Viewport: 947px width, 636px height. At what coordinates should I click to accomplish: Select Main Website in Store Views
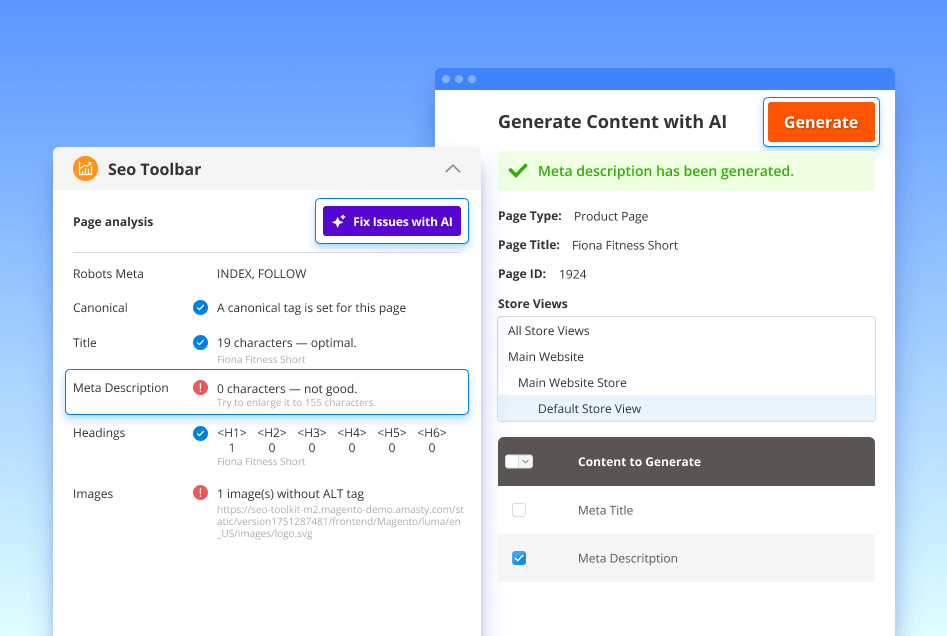(x=545, y=357)
